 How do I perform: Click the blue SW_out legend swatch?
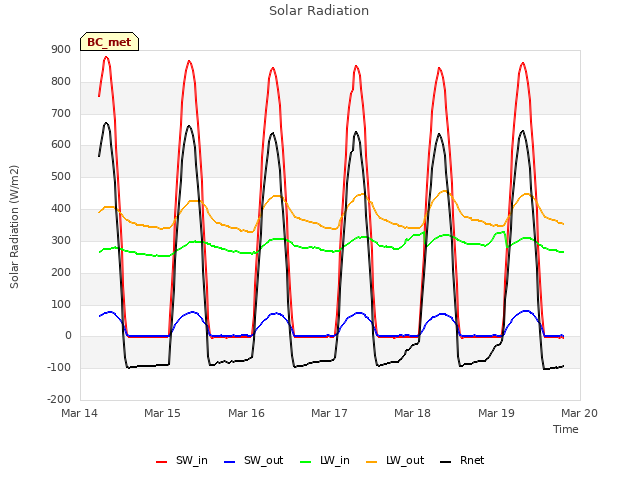point(230,462)
